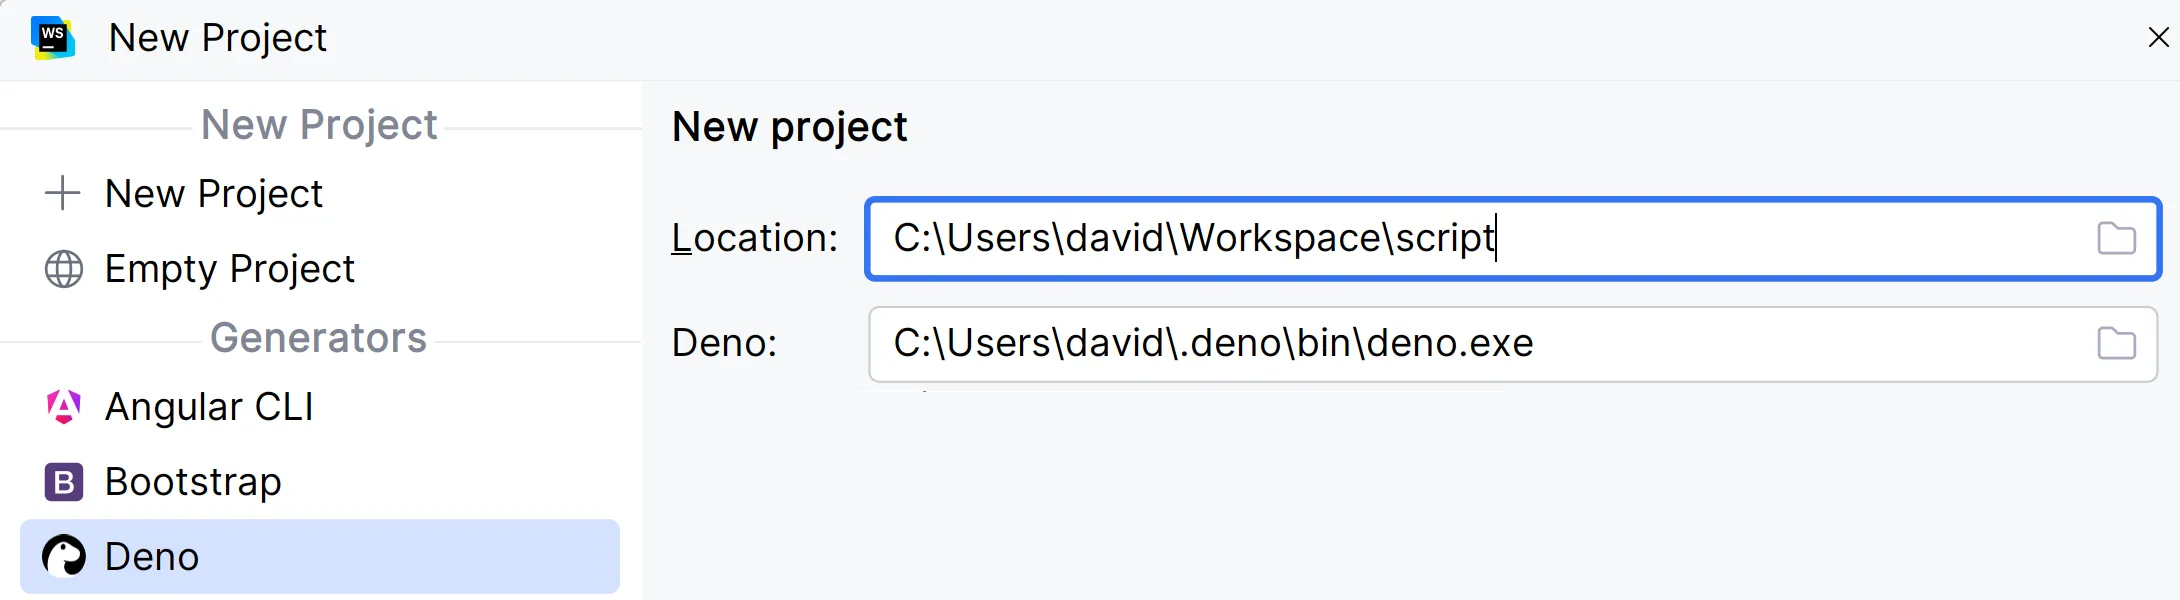
Task: Close the New Project dialog
Action: click(2158, 38)
